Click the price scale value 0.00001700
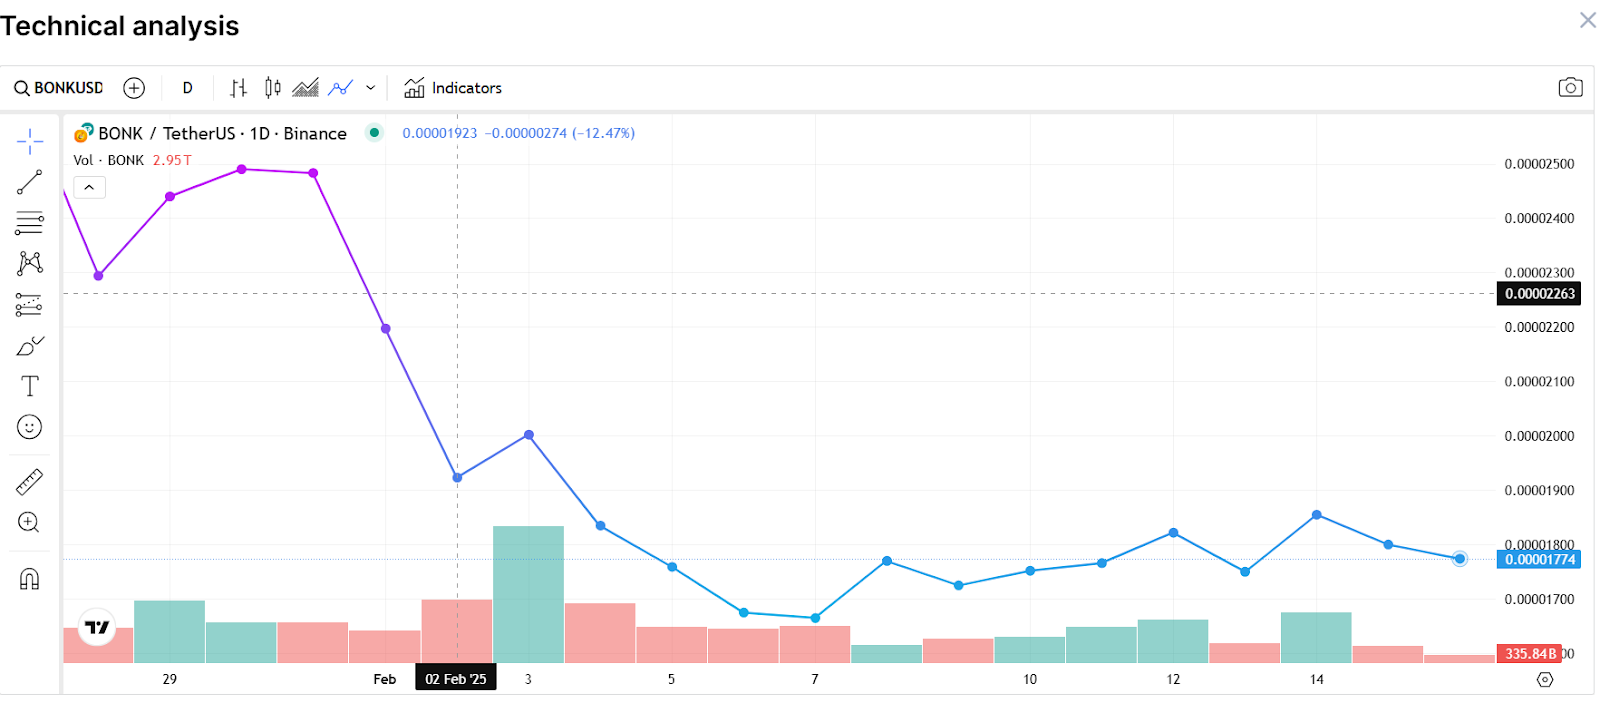1600x703 pixels. (x=1539, y=600)
